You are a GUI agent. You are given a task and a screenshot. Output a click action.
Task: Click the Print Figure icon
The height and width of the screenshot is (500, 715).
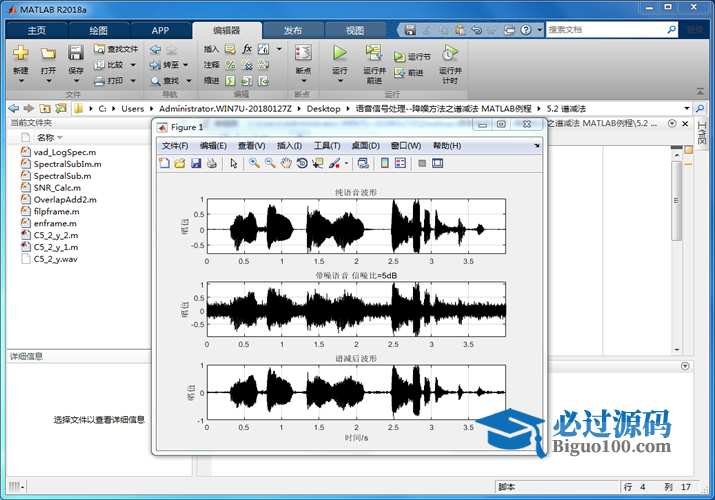(x=211, y=163)
